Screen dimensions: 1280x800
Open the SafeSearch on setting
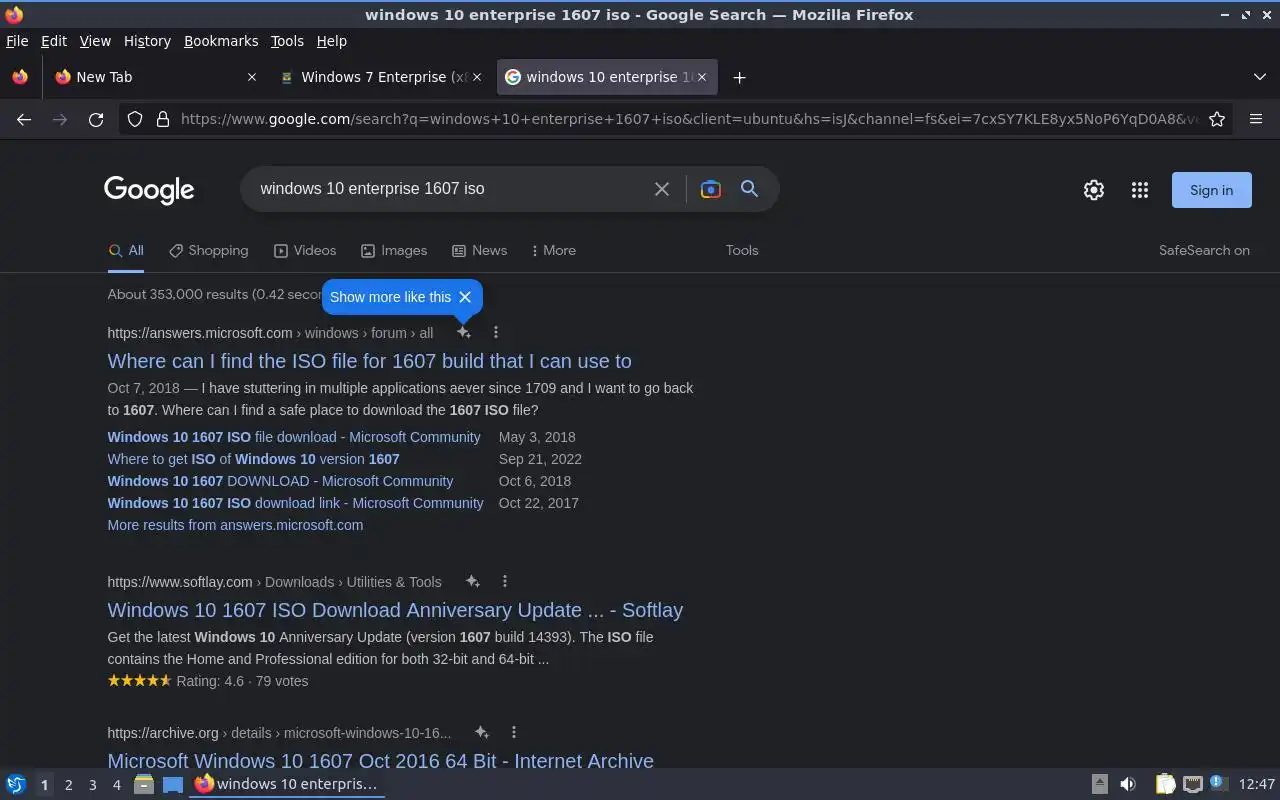tap(1204, 251)
